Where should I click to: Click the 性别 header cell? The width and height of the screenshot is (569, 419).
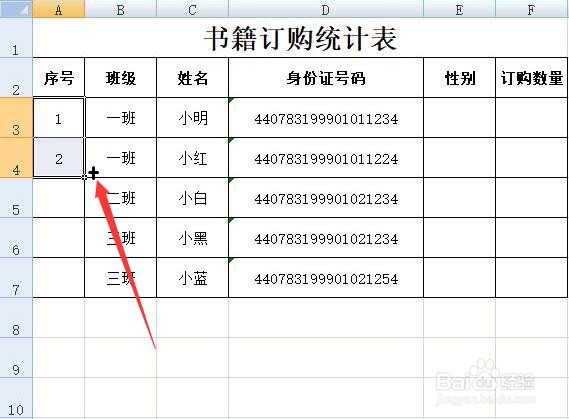(459, 77)
